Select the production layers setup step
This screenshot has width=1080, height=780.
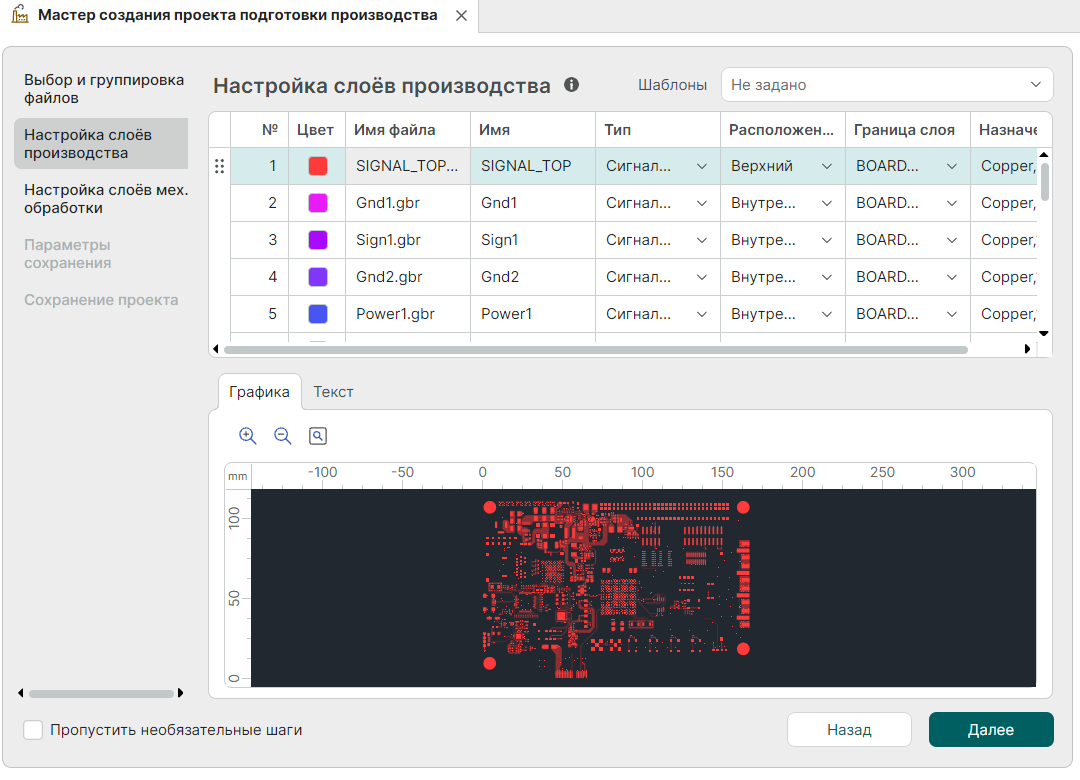[x=101, y=143]
